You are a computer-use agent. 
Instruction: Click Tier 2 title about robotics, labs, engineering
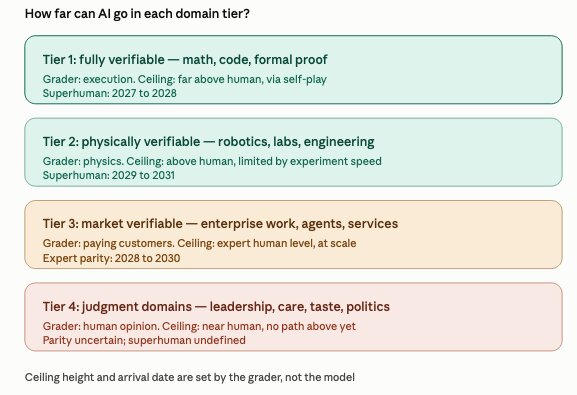click(209, 142)
